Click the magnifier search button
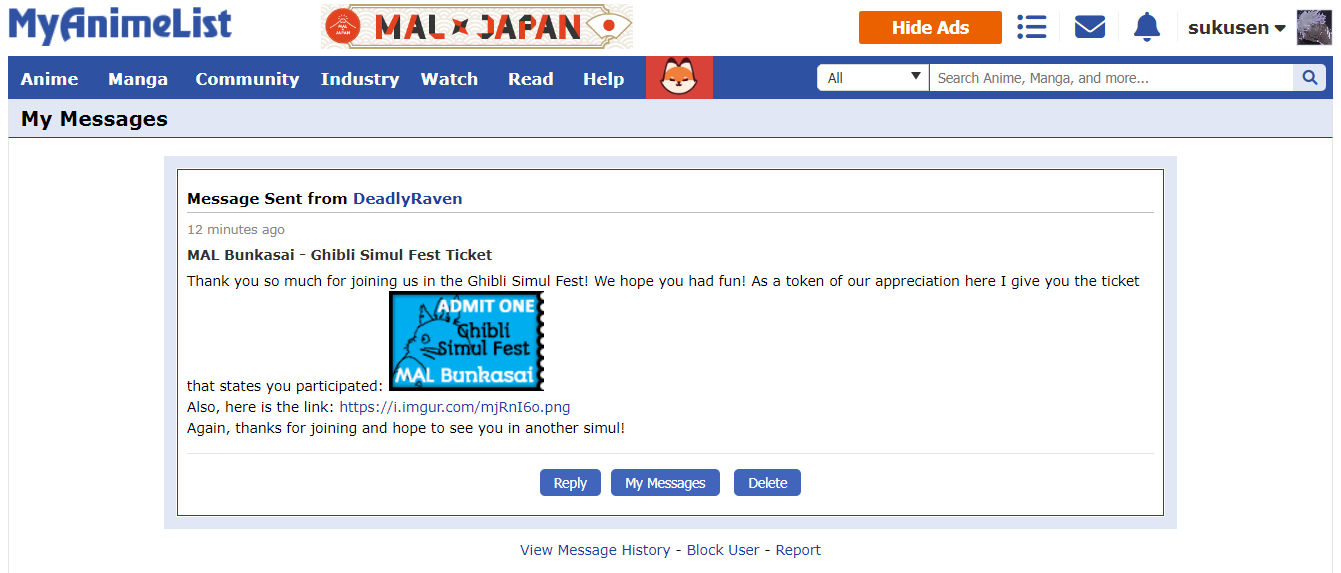Viewport: 1341px width, 573px height. click(x=1309, y=78)
